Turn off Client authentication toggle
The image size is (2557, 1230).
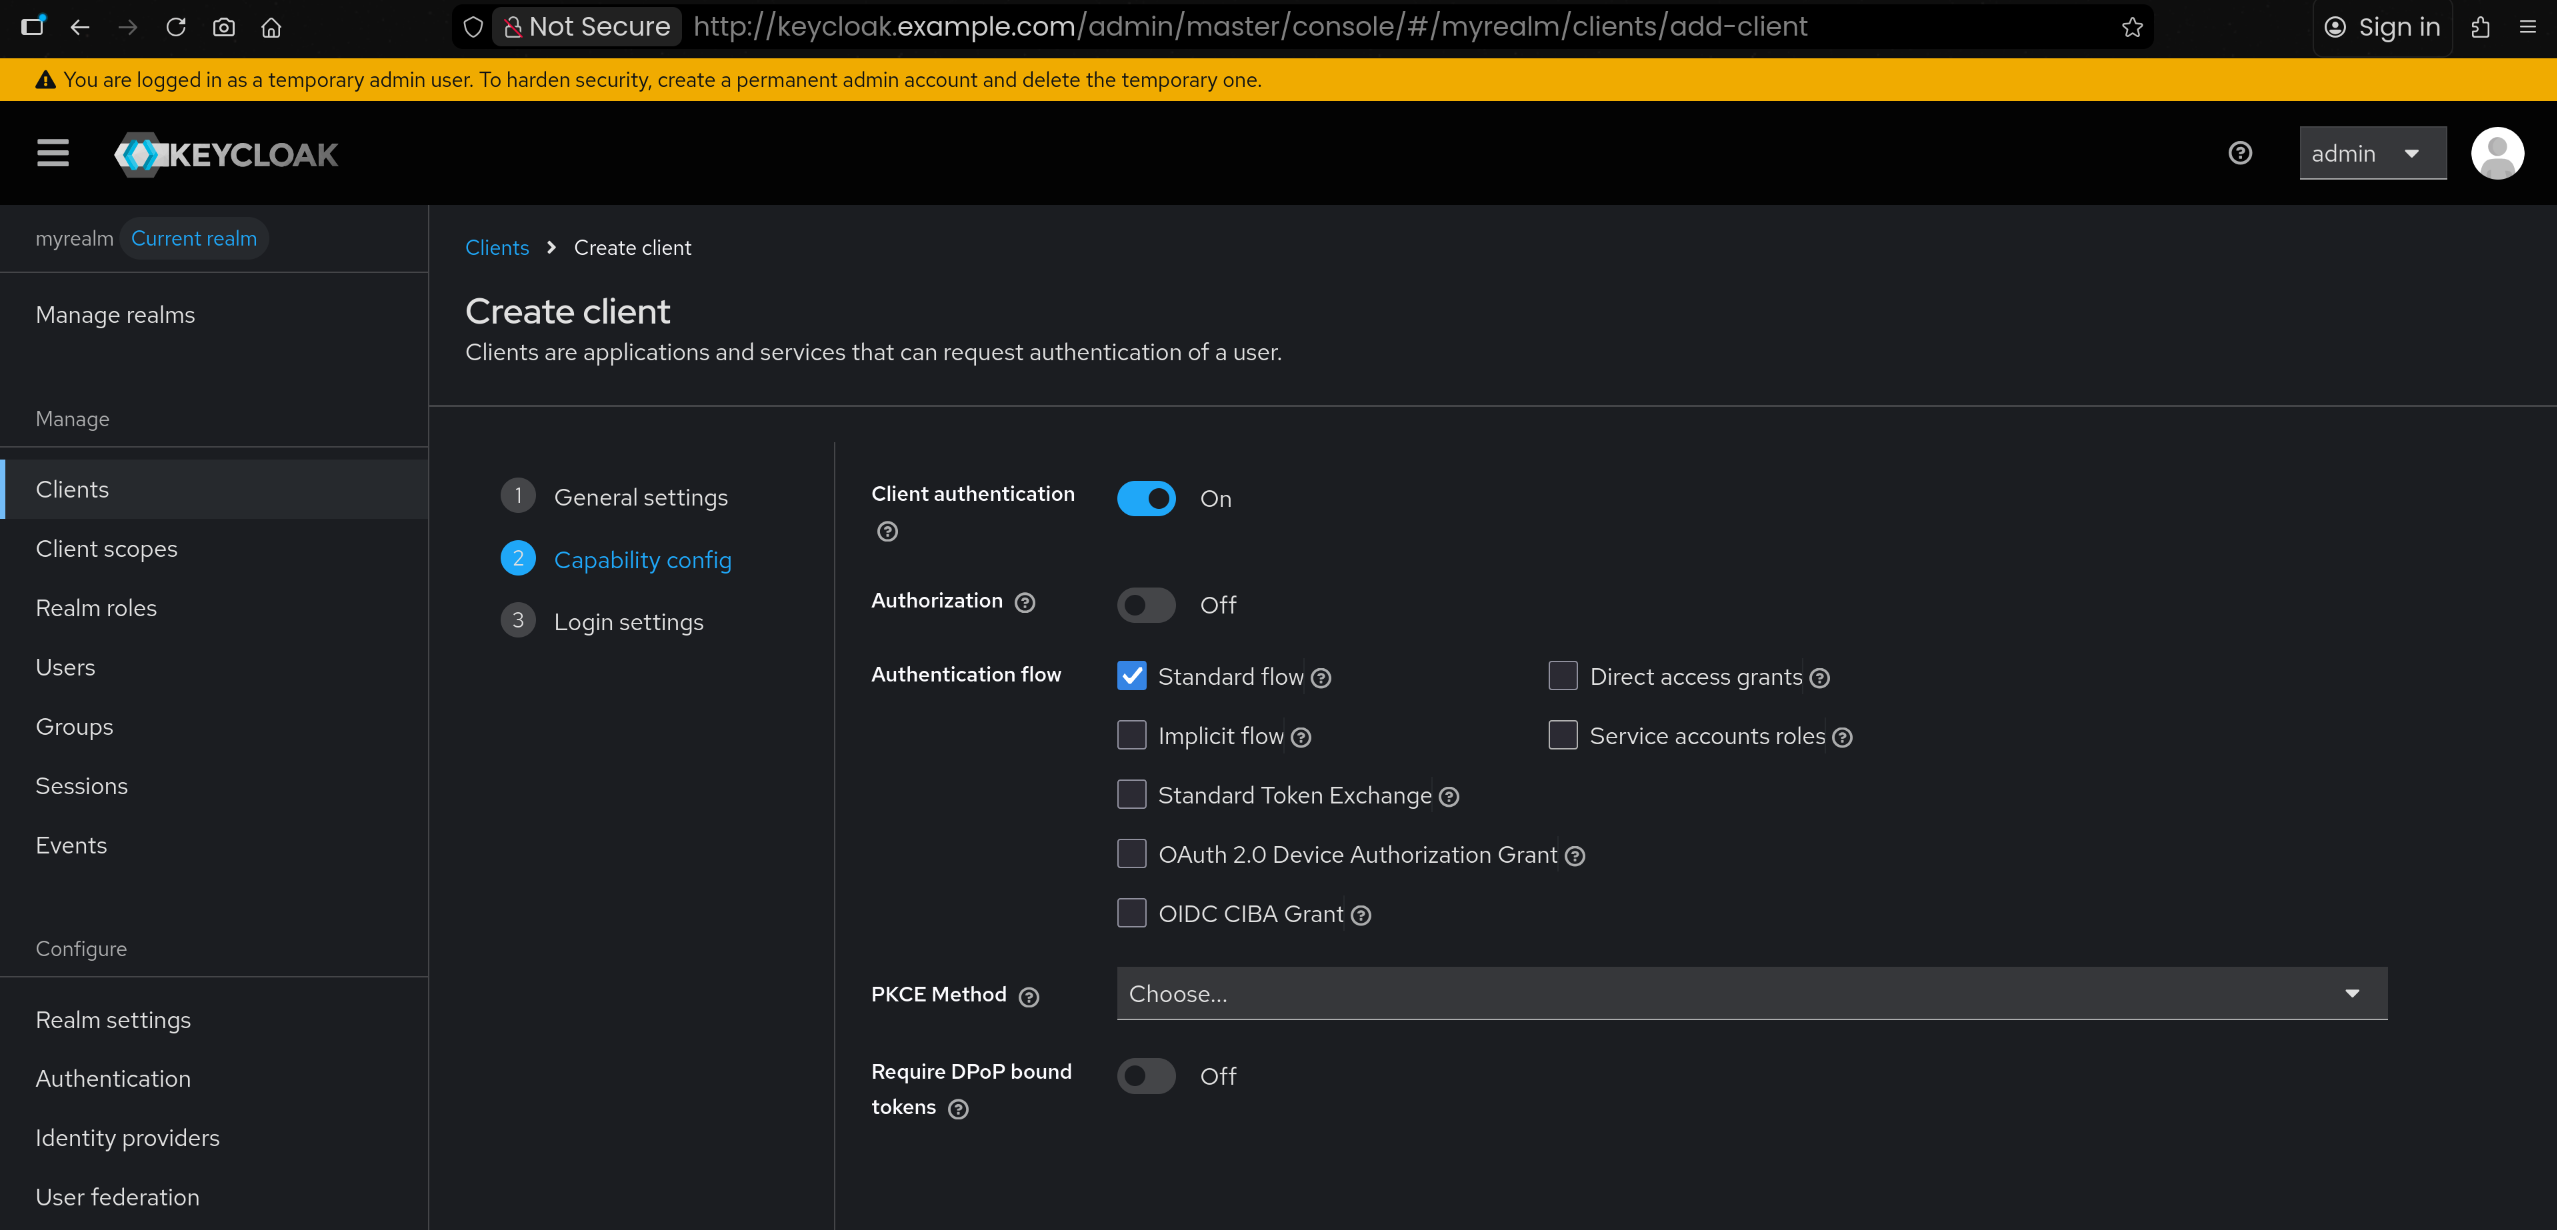[x=1146, y=499]
